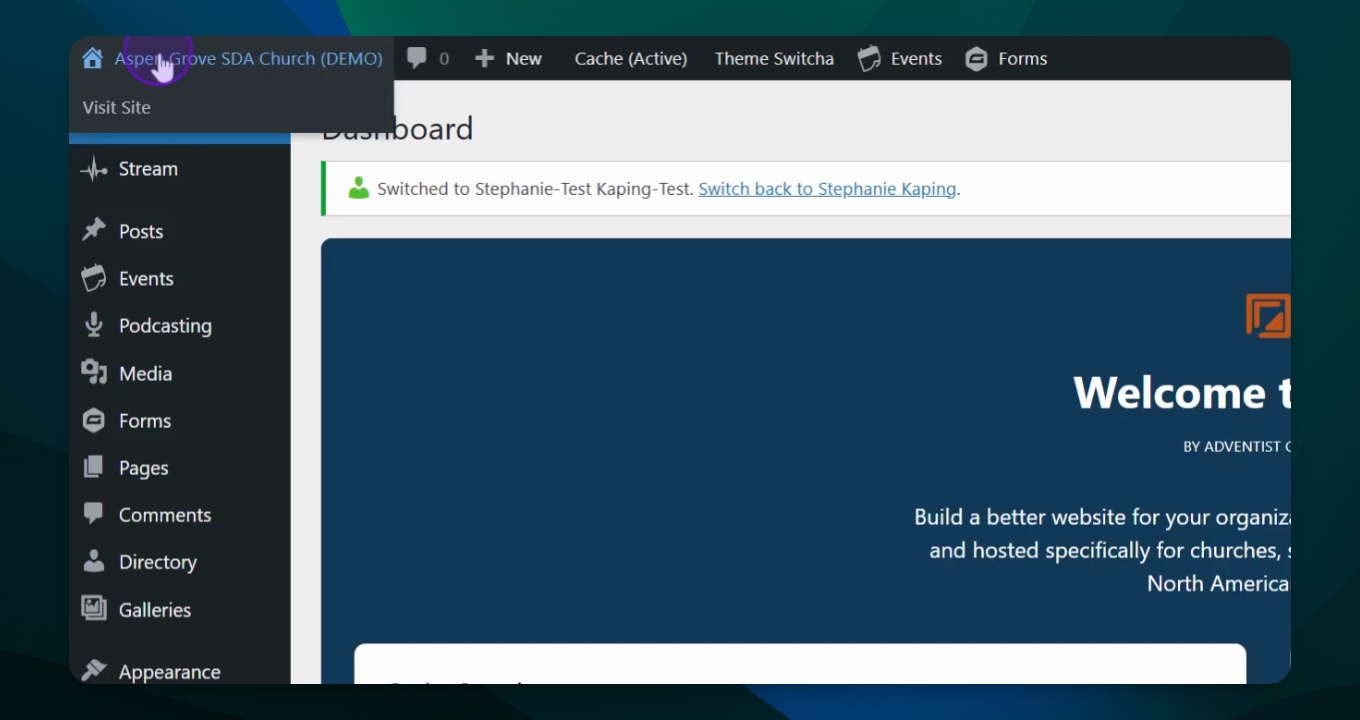Open the Pages section
This screenshot has width=1360, height=720.
click(144, 467)
